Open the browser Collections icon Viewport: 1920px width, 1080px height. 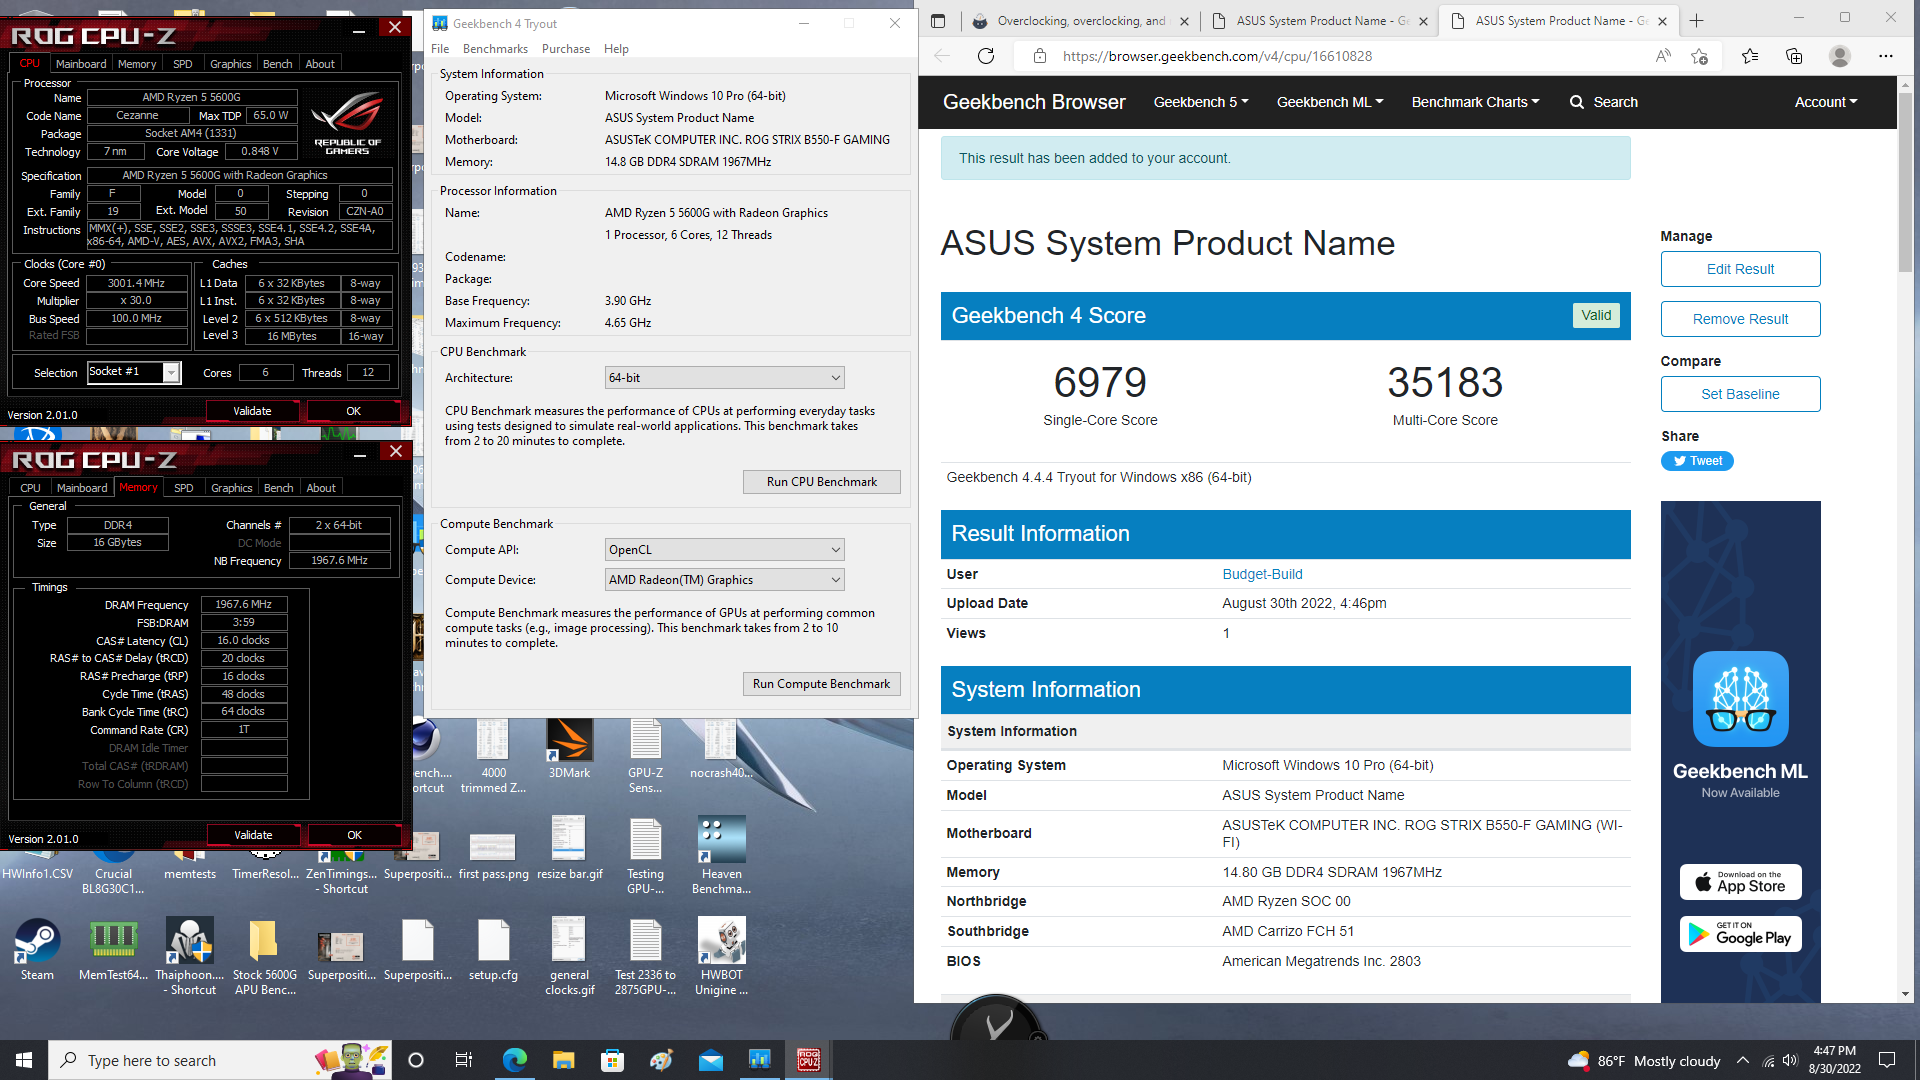click(1794, 56)
